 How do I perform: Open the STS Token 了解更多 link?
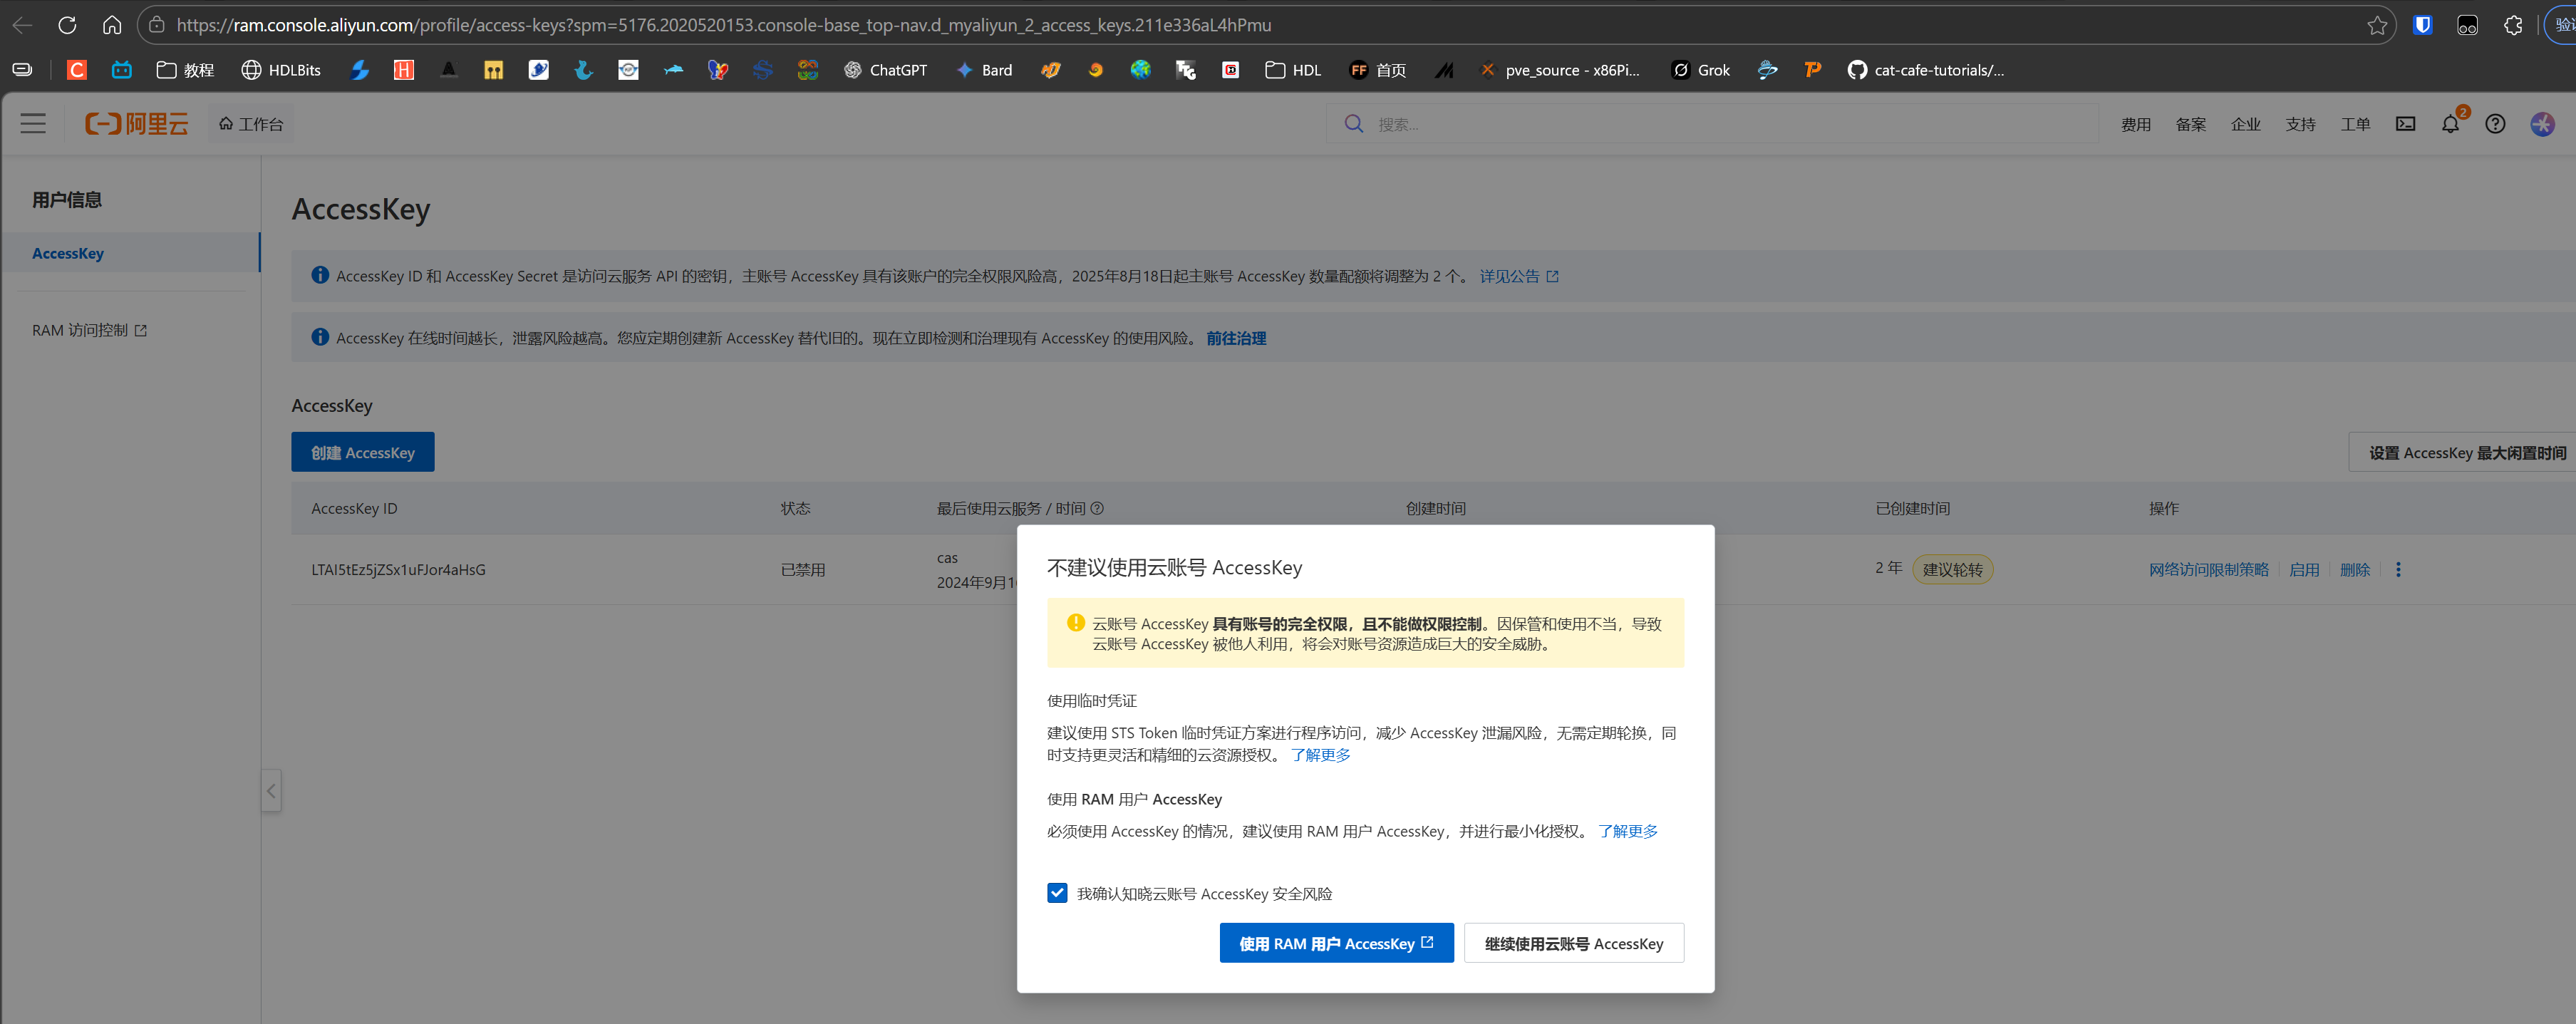pyautogui.click(x=1320, y=755)
